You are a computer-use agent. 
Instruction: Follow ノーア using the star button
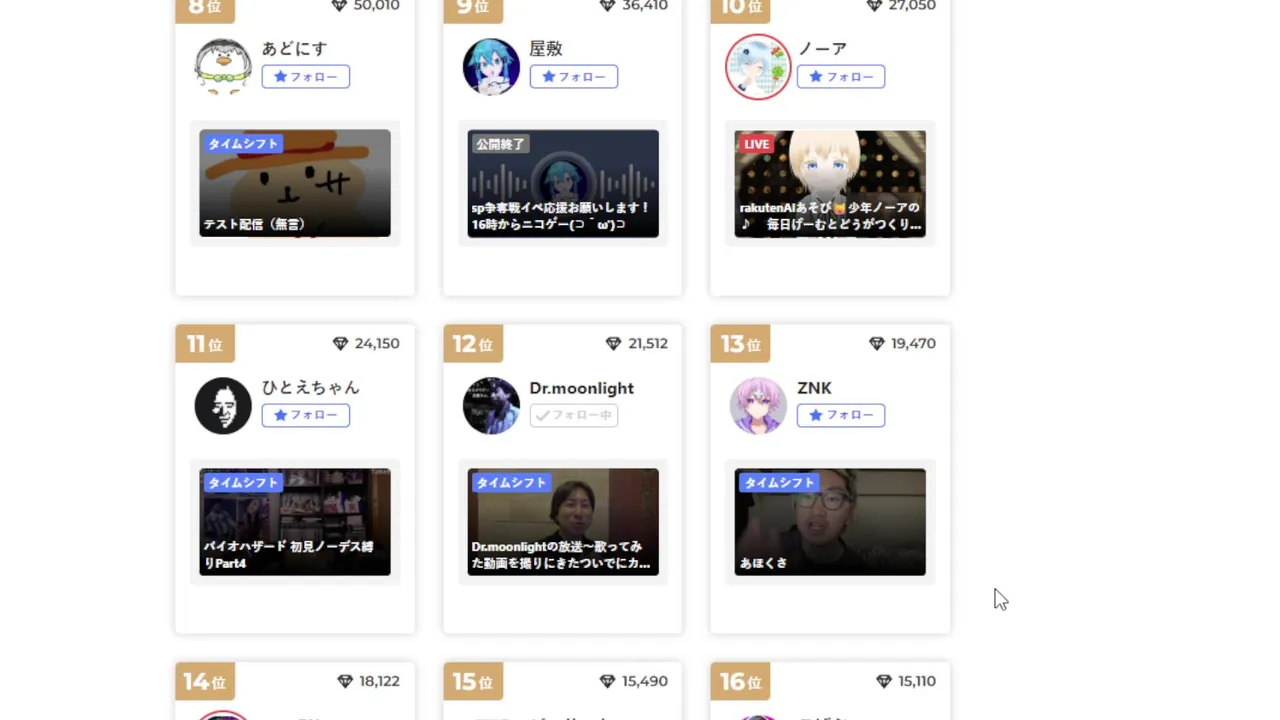pyautogui.click(x=841, y=77)
